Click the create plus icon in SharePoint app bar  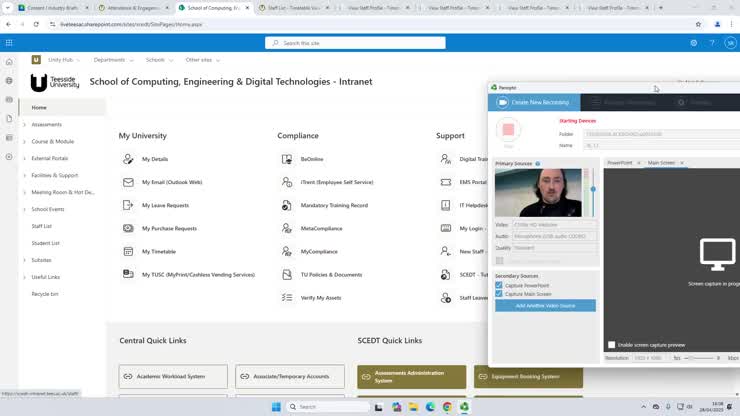coord(9,157)
